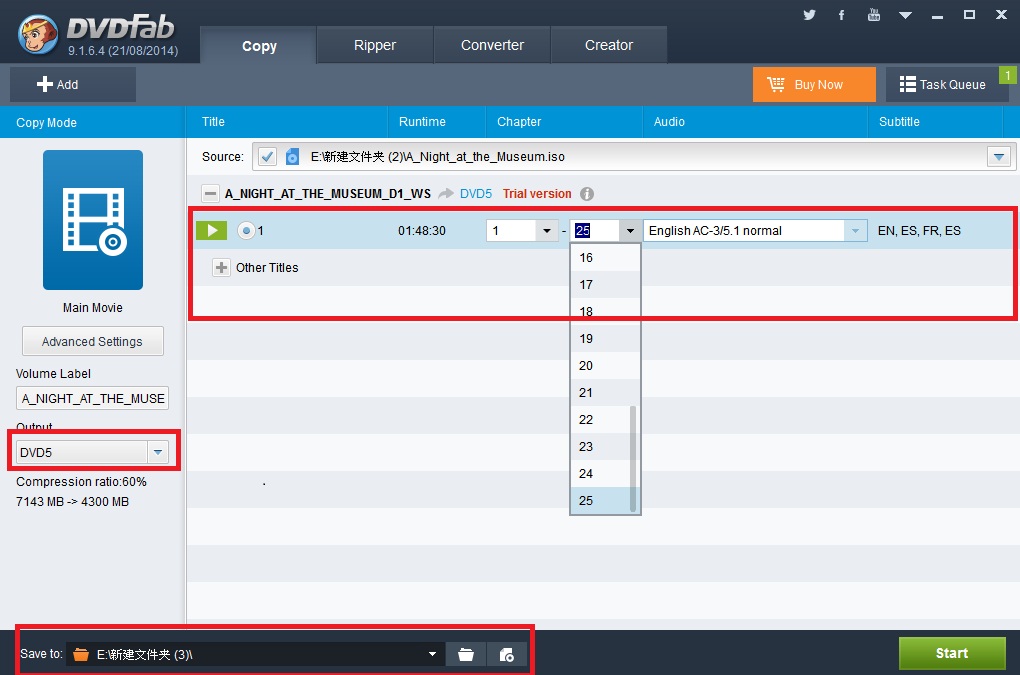Open the YouTube link icon
The image size is (1020, 675).
(x=874, y=14)
